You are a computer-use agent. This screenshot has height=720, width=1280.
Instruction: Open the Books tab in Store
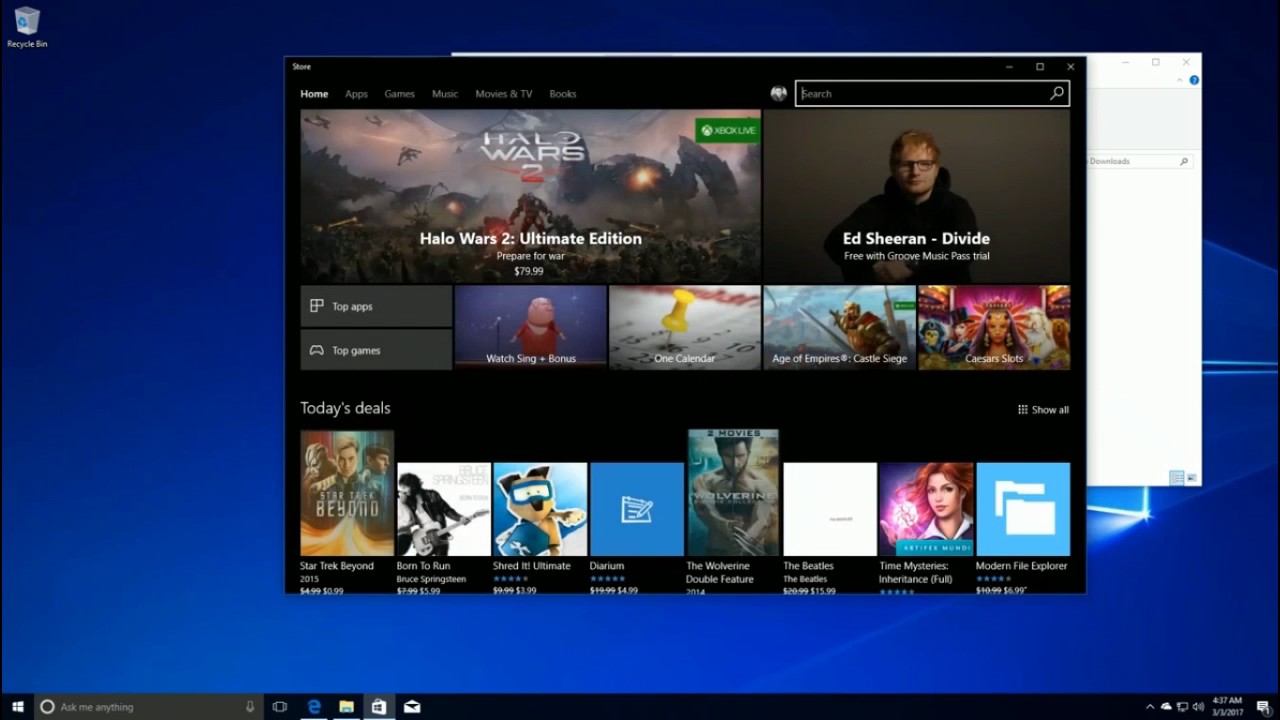pyautogui.click(x=562, y=94)
